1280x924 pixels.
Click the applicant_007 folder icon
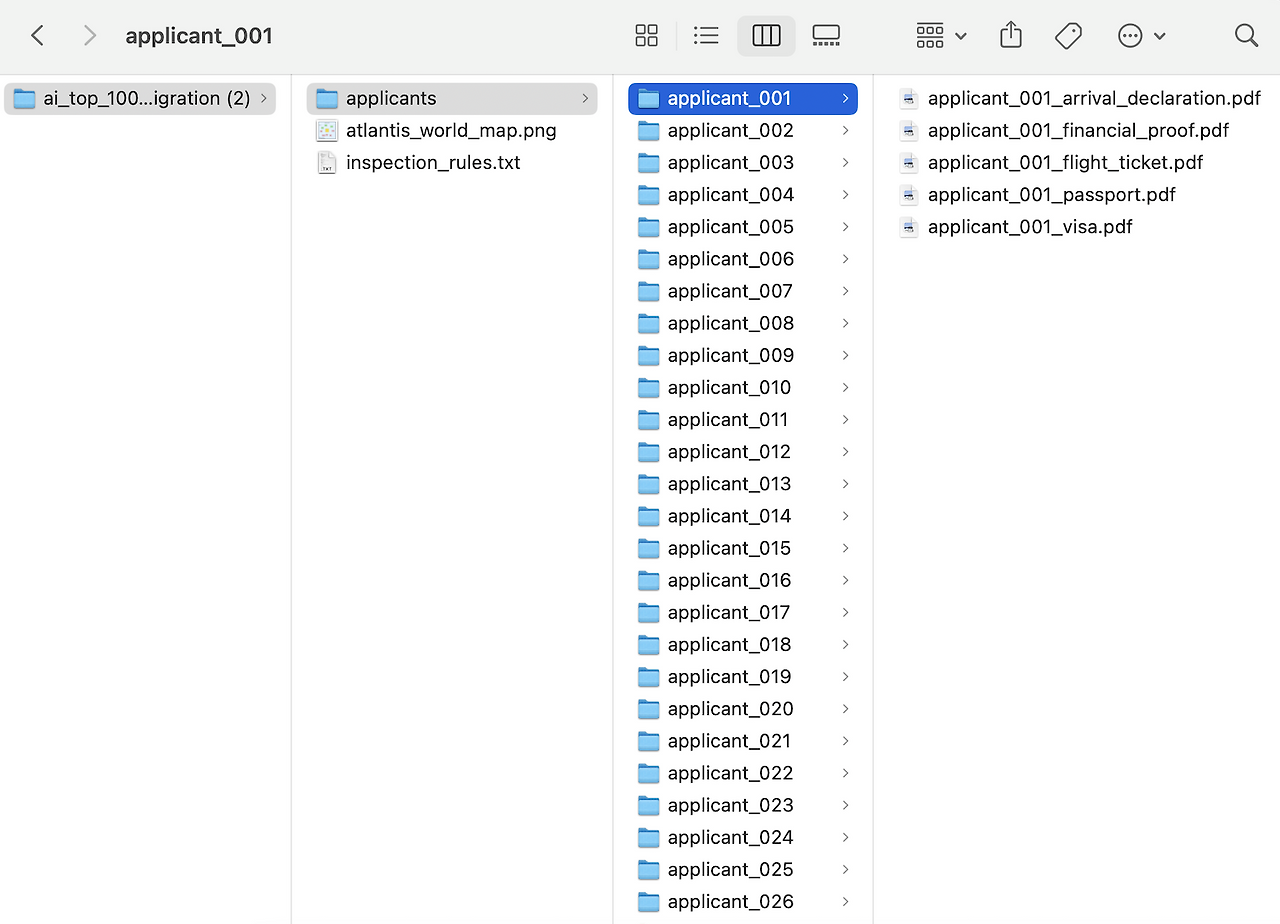pos(649,291)
